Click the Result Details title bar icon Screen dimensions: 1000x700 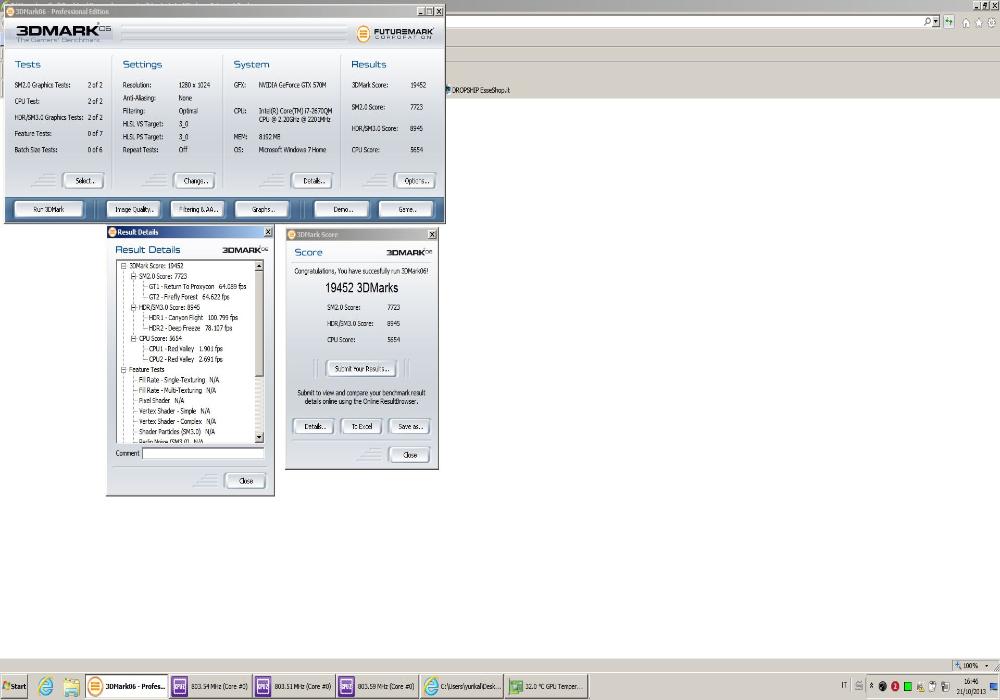(x=112, y=232)
